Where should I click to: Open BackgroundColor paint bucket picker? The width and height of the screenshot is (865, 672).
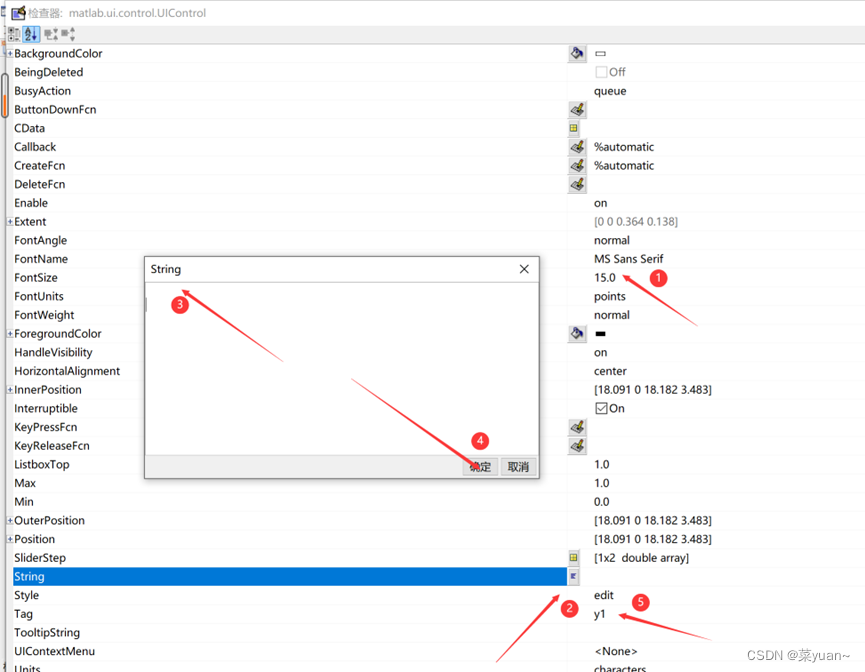point(577,54)
